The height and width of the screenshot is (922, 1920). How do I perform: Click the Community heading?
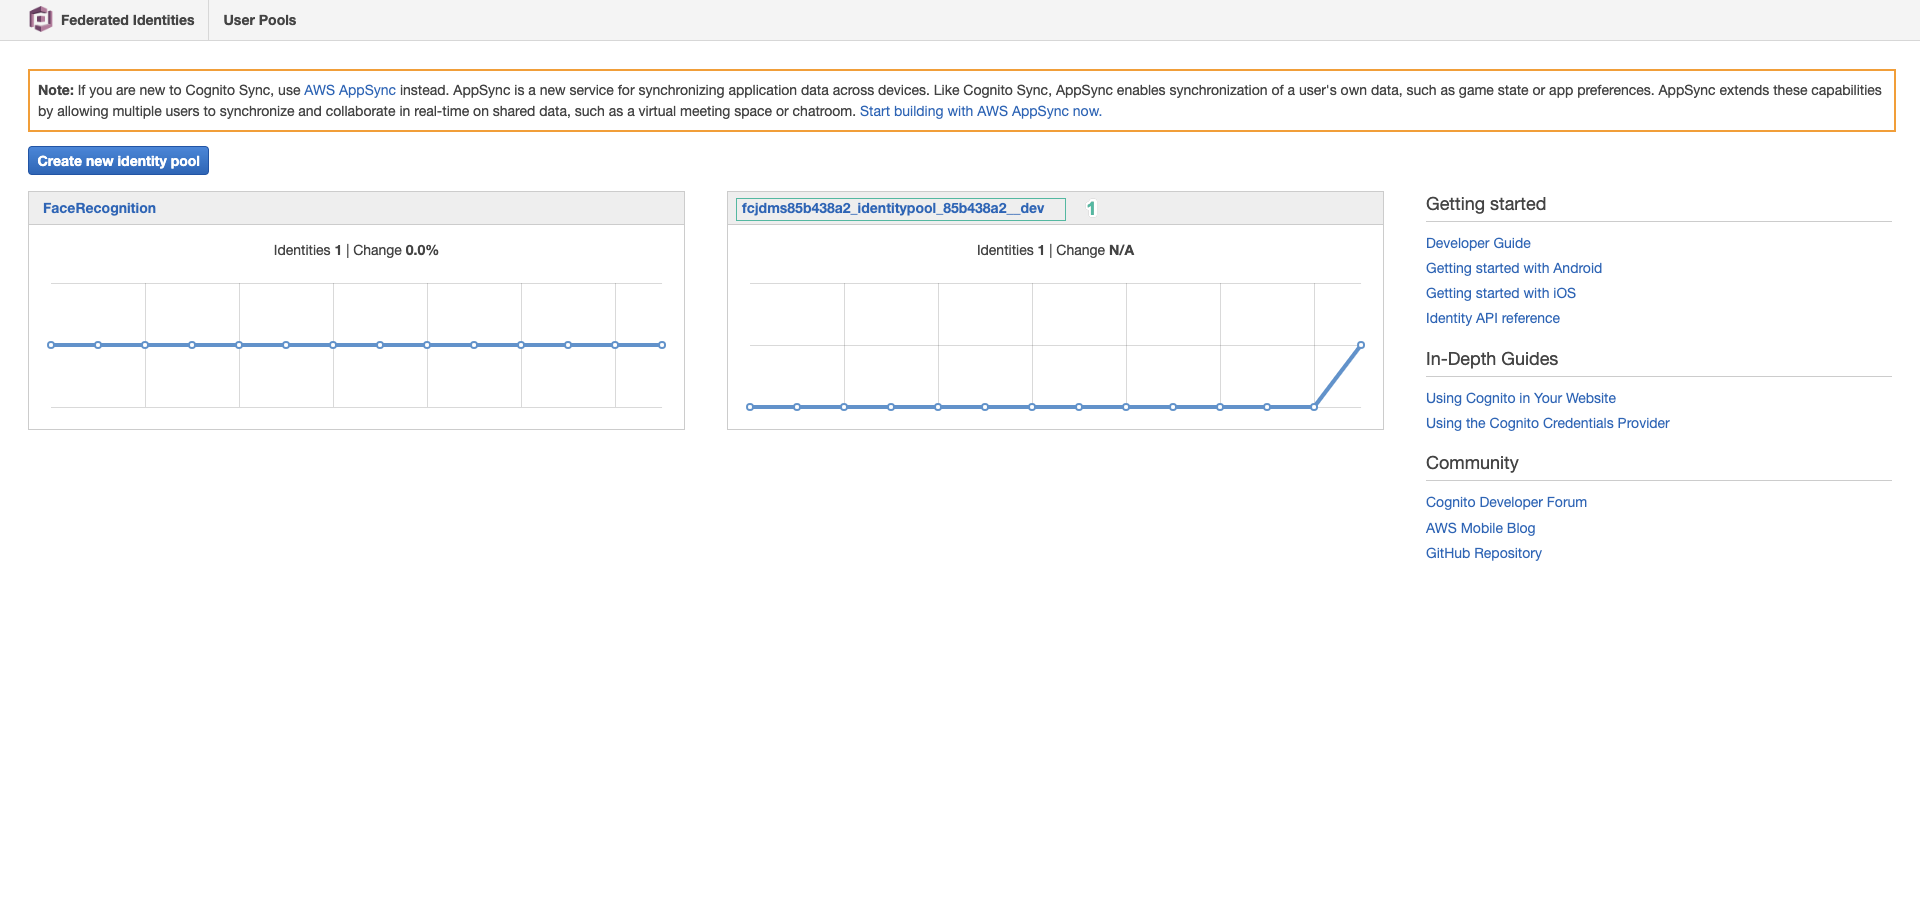1471,463
